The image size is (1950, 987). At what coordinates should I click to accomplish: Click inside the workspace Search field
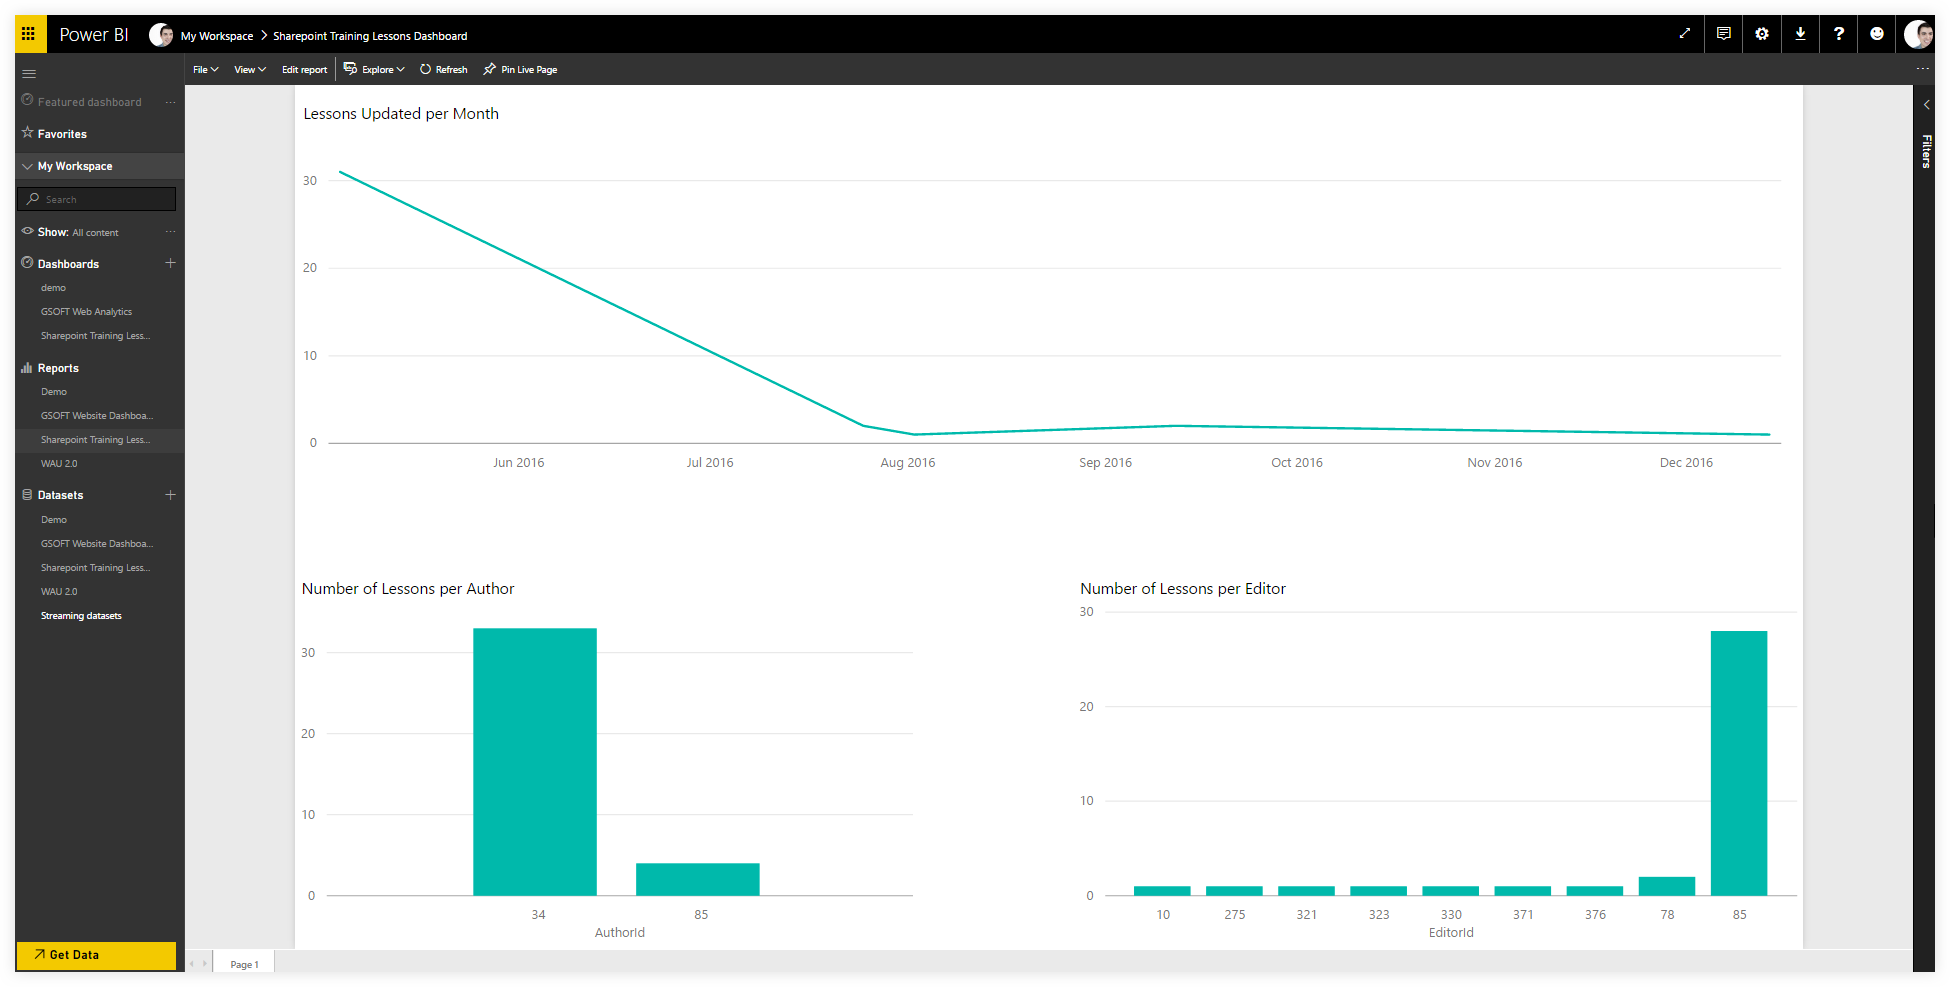point(96,198)
